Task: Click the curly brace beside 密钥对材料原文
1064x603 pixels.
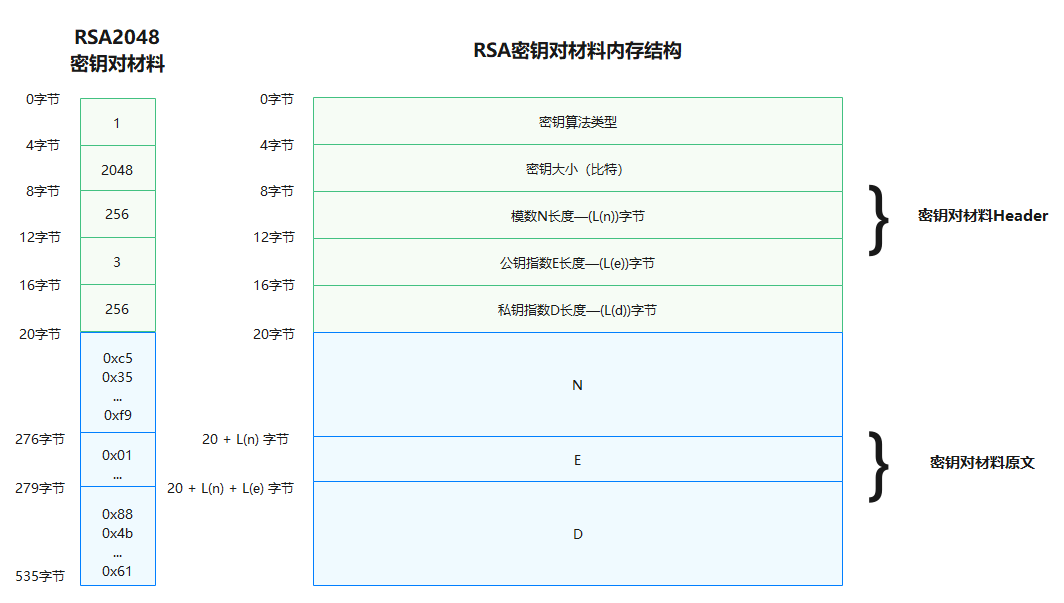Action: coord(879,465)
